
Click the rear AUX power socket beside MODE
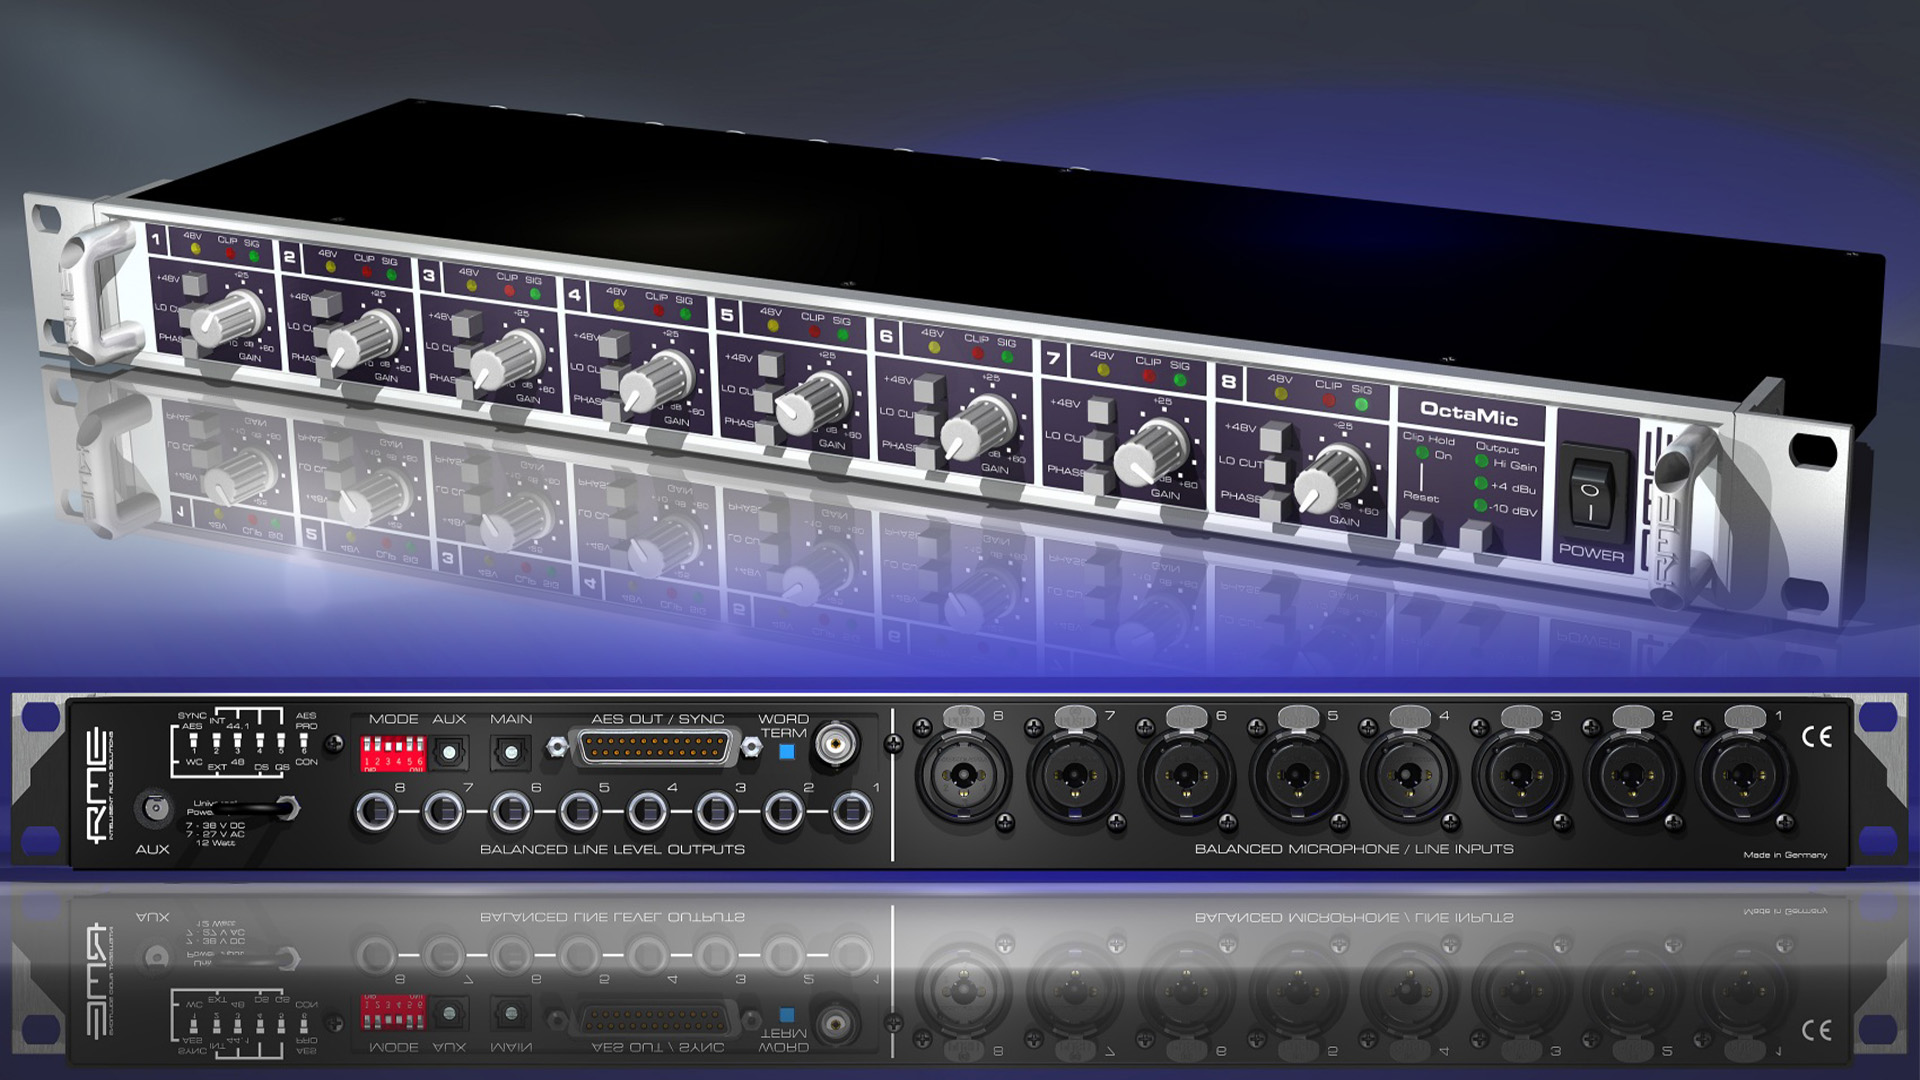450,751
